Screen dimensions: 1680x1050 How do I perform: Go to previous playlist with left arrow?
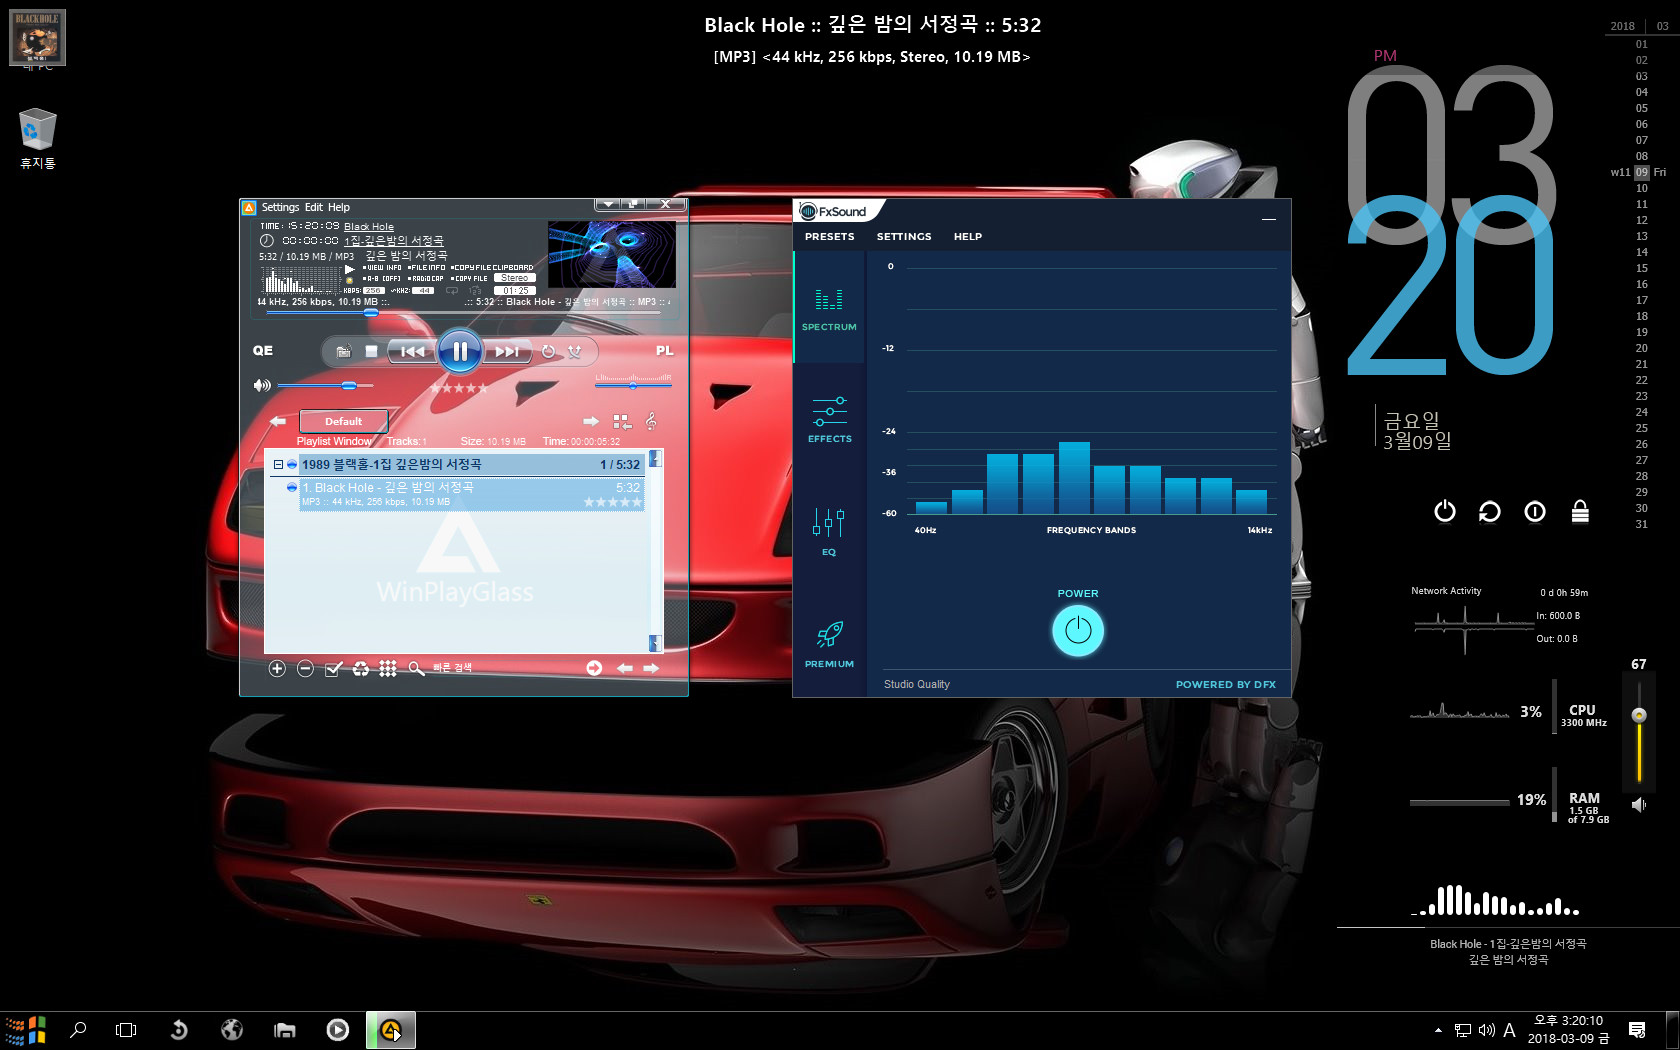[x=278, y=421]
